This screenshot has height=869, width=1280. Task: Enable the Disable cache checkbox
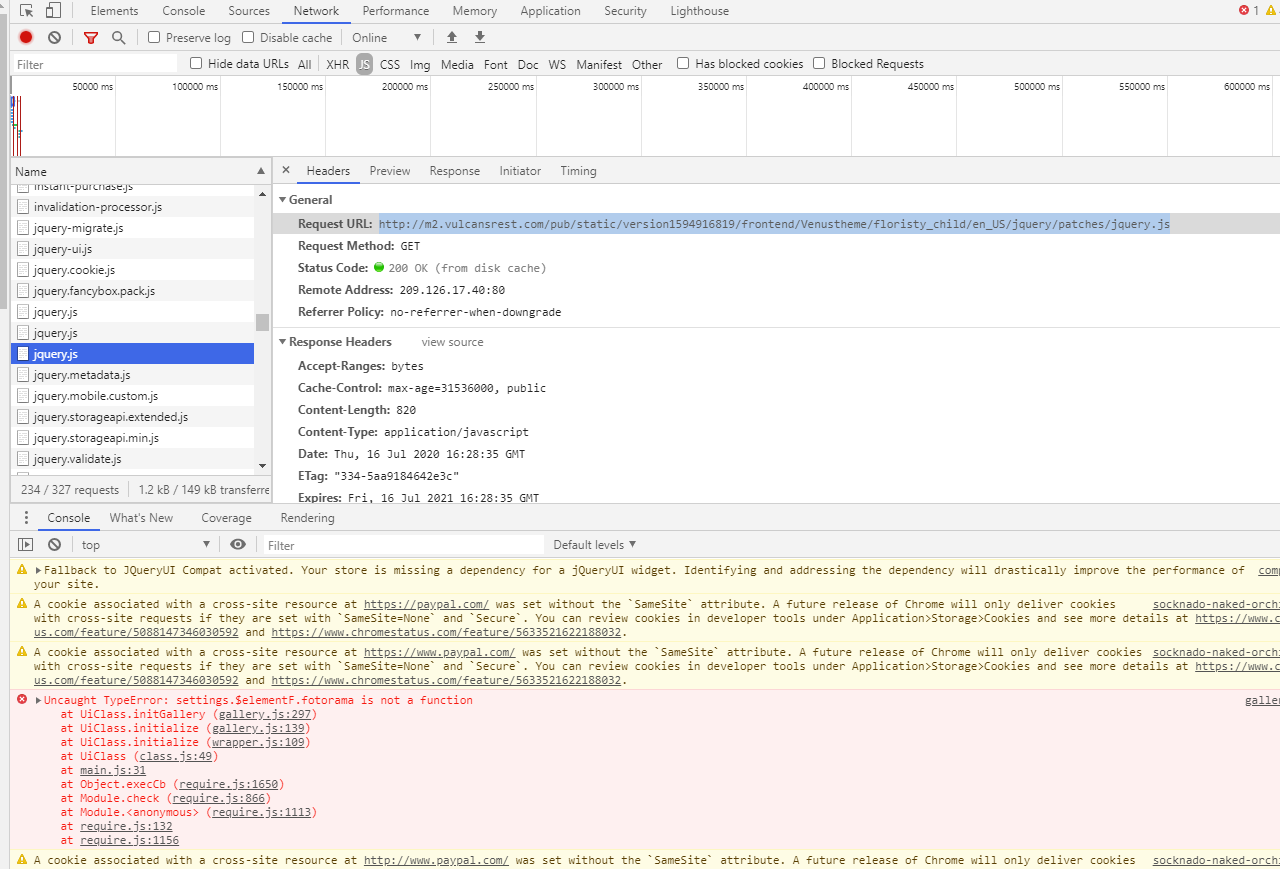click(248, 37)
